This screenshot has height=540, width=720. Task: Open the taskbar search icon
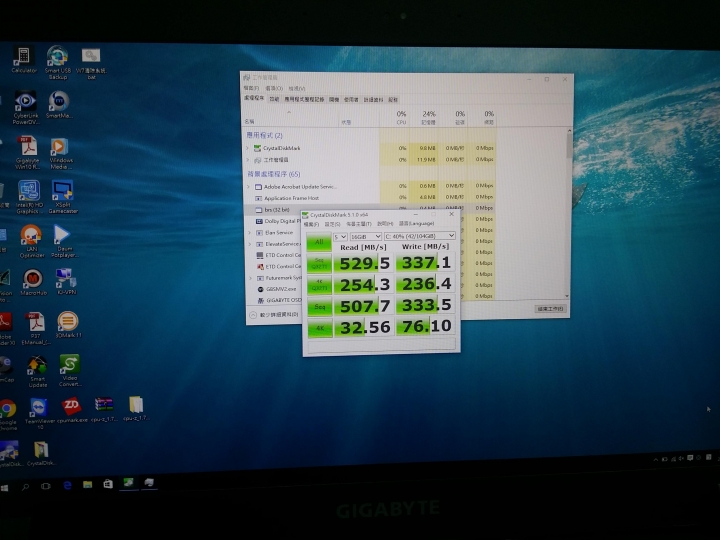pyautogui.click(x=25, y=487)
